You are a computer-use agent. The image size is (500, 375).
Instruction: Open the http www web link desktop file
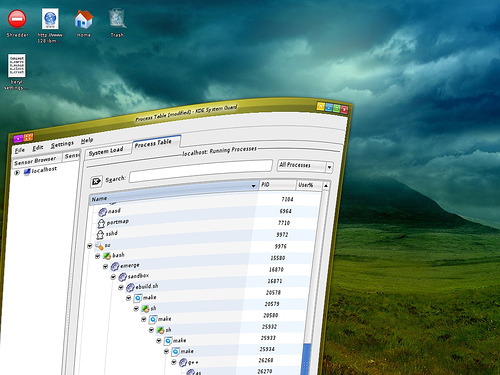50,19
